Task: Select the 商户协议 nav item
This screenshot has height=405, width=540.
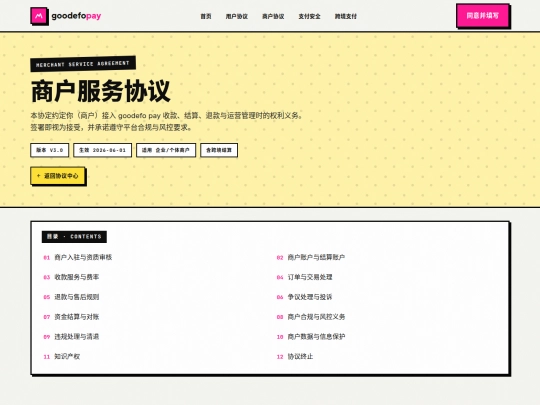Action: [x=273, y=16]
